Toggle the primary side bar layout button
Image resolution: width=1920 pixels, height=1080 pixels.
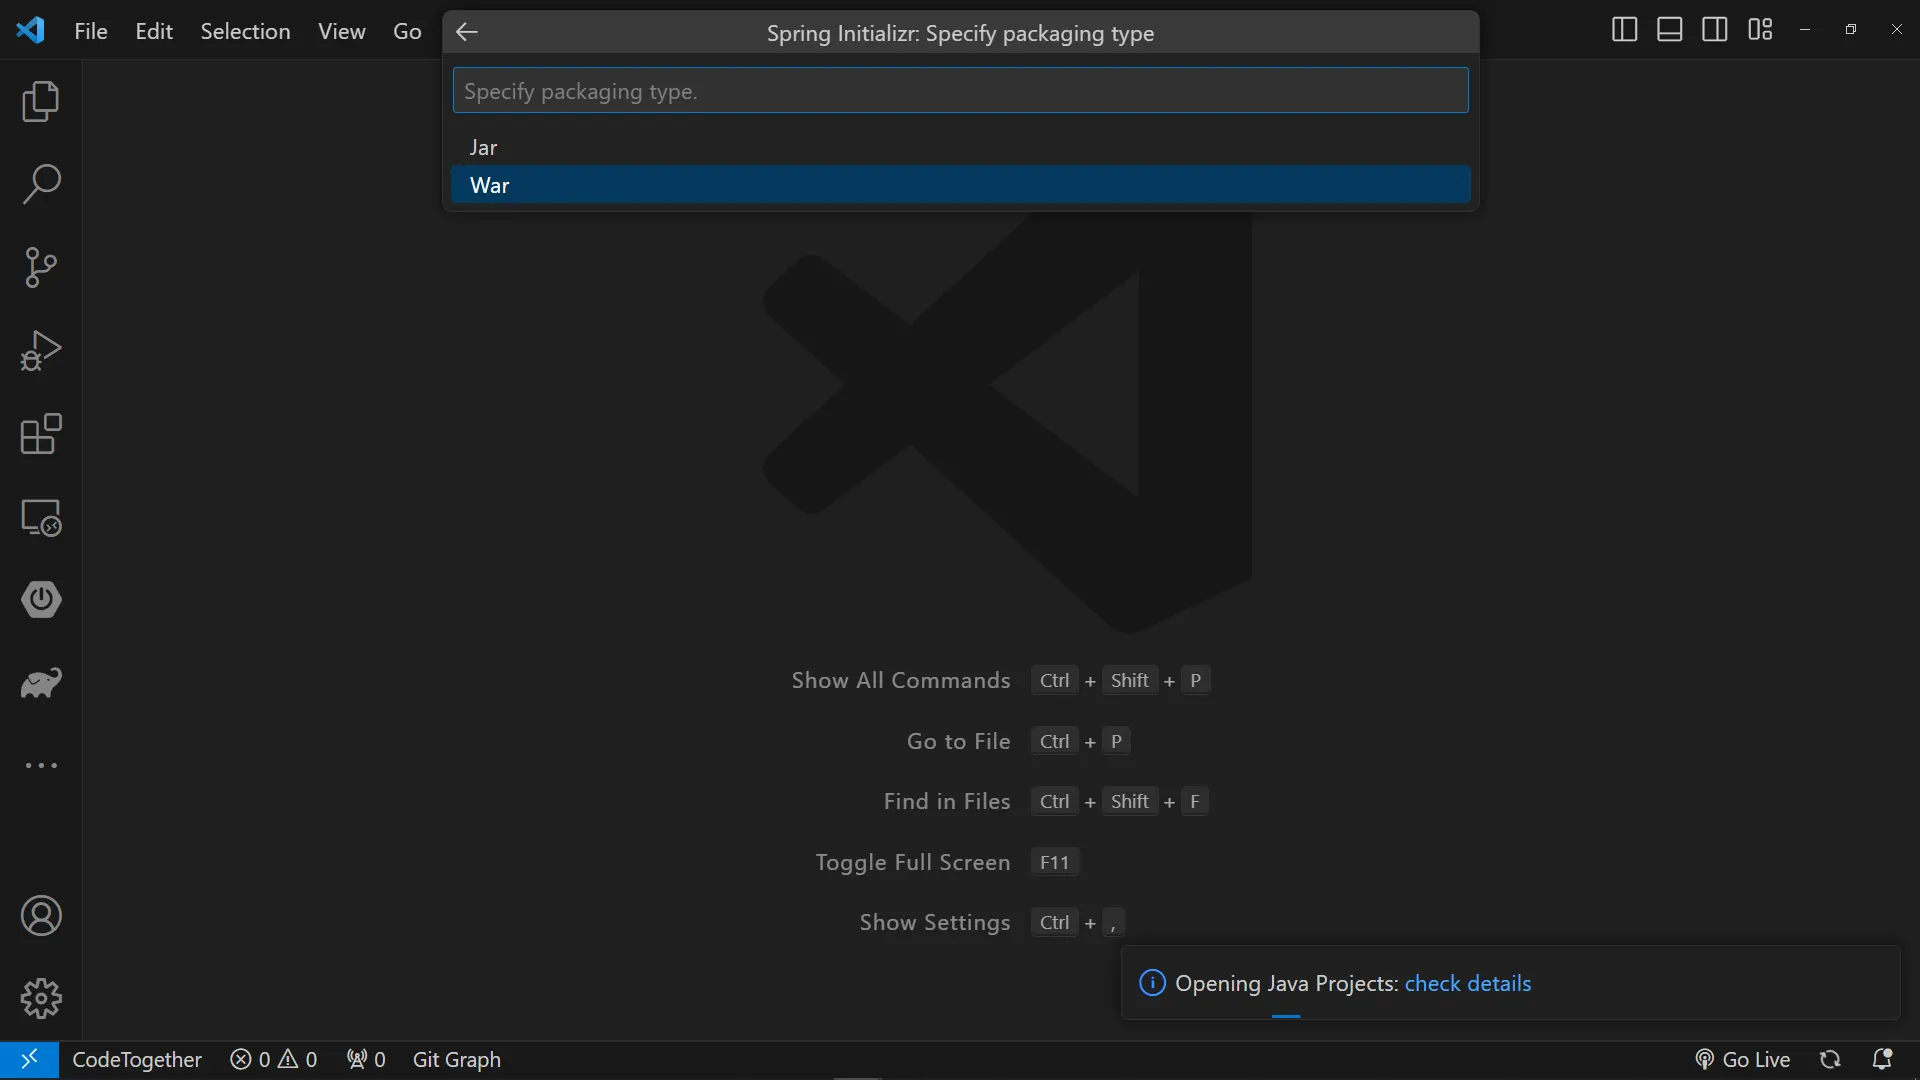click(1624, 30)
